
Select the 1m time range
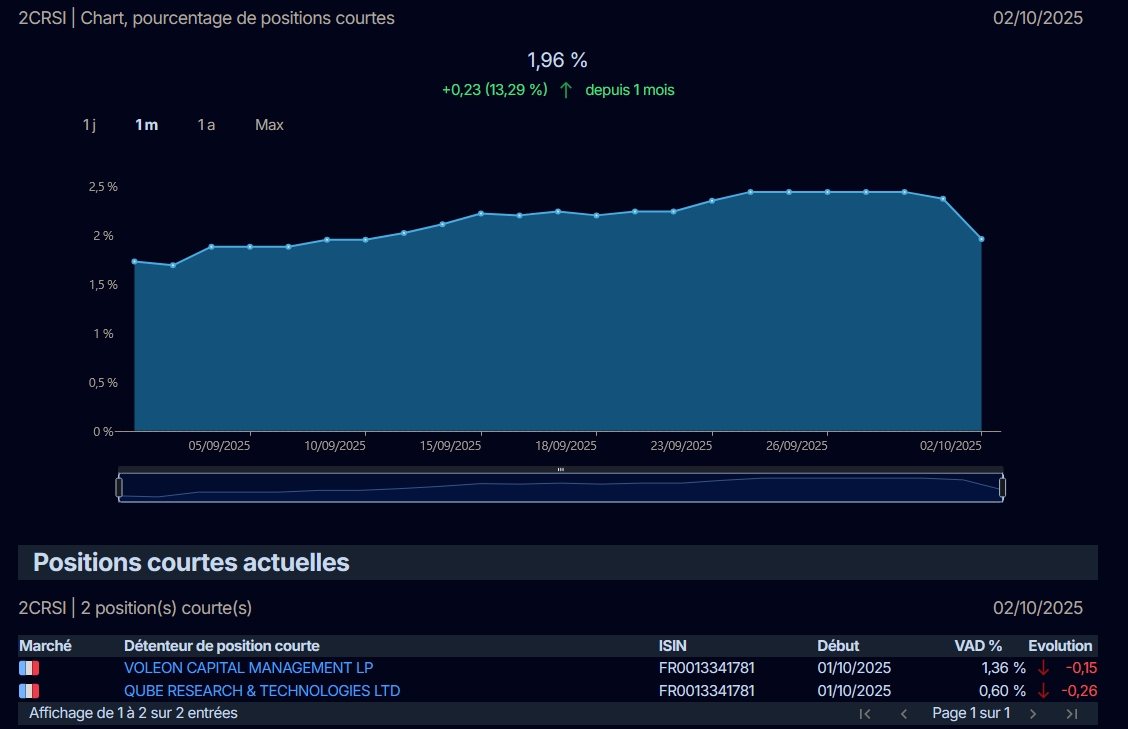[x=147, y=125]
